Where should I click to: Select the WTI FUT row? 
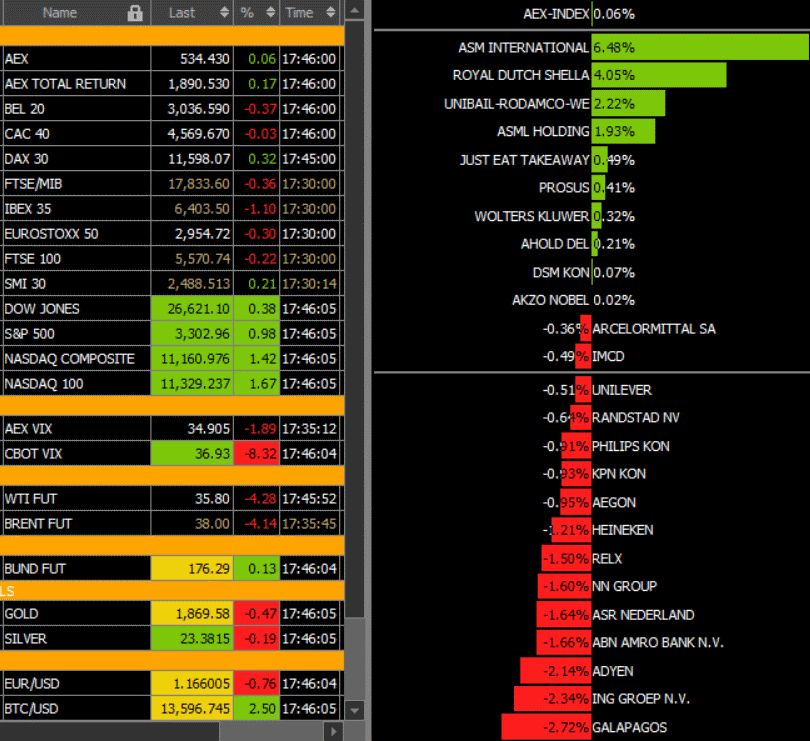(x=172, y=499)
